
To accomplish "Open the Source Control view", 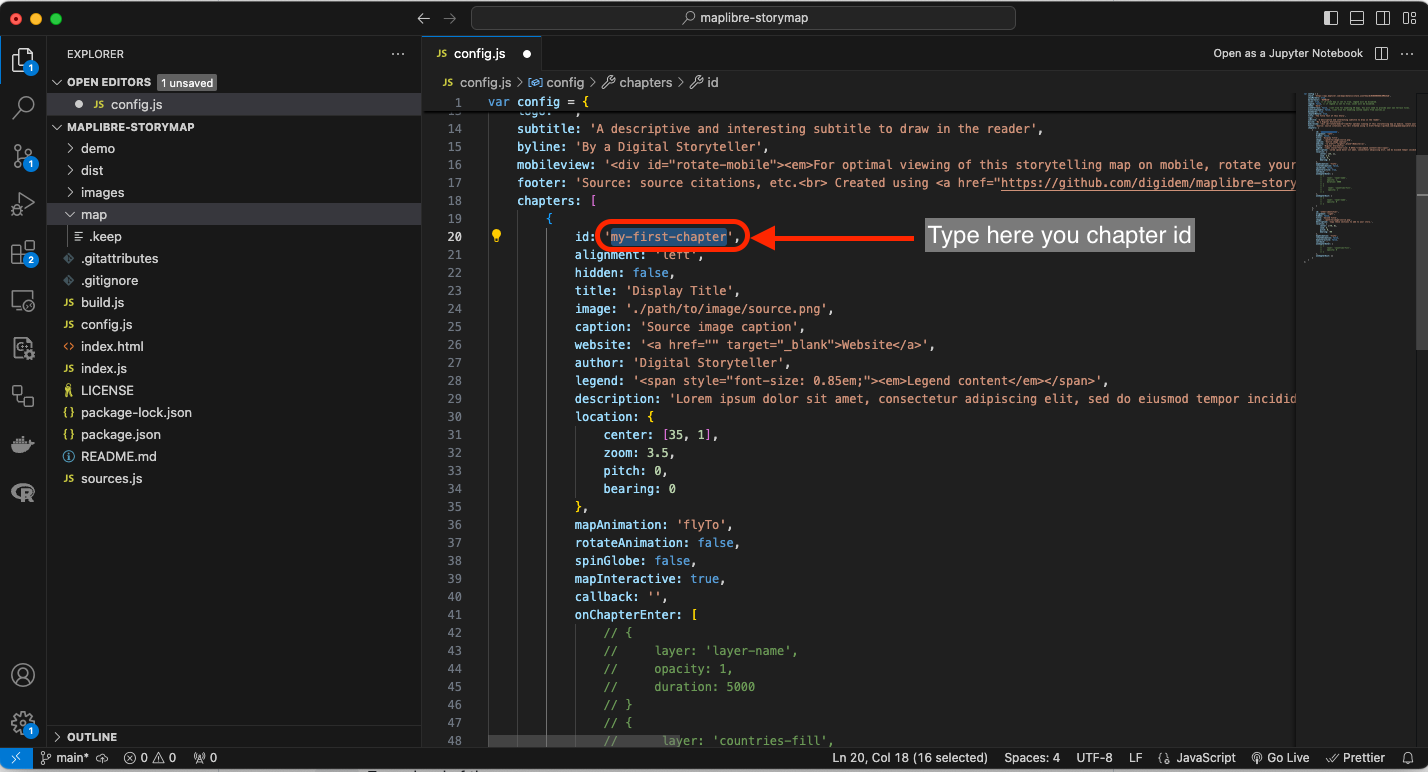I will [x=23, y=156].
